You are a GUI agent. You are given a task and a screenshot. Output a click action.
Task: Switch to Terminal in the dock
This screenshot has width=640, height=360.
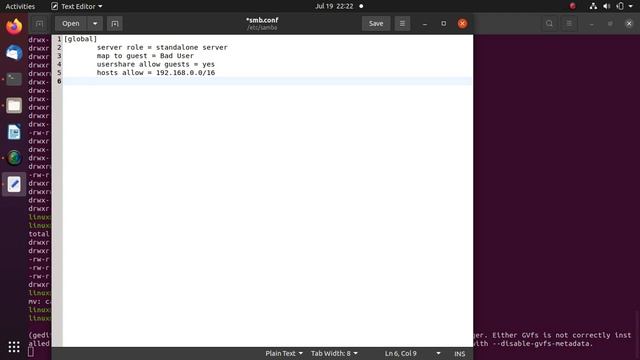[14, 79]
